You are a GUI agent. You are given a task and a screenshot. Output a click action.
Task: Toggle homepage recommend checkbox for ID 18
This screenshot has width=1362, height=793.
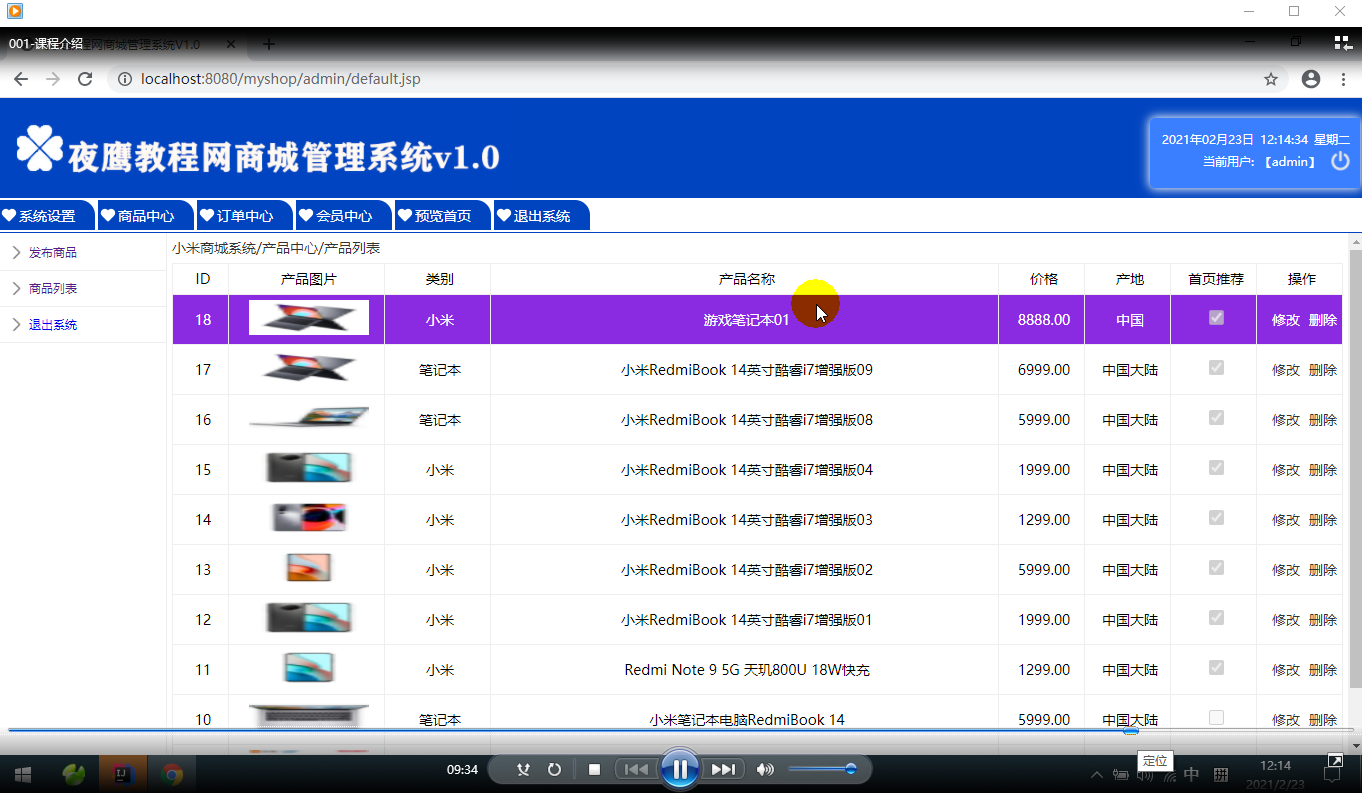click(1216, 318)
